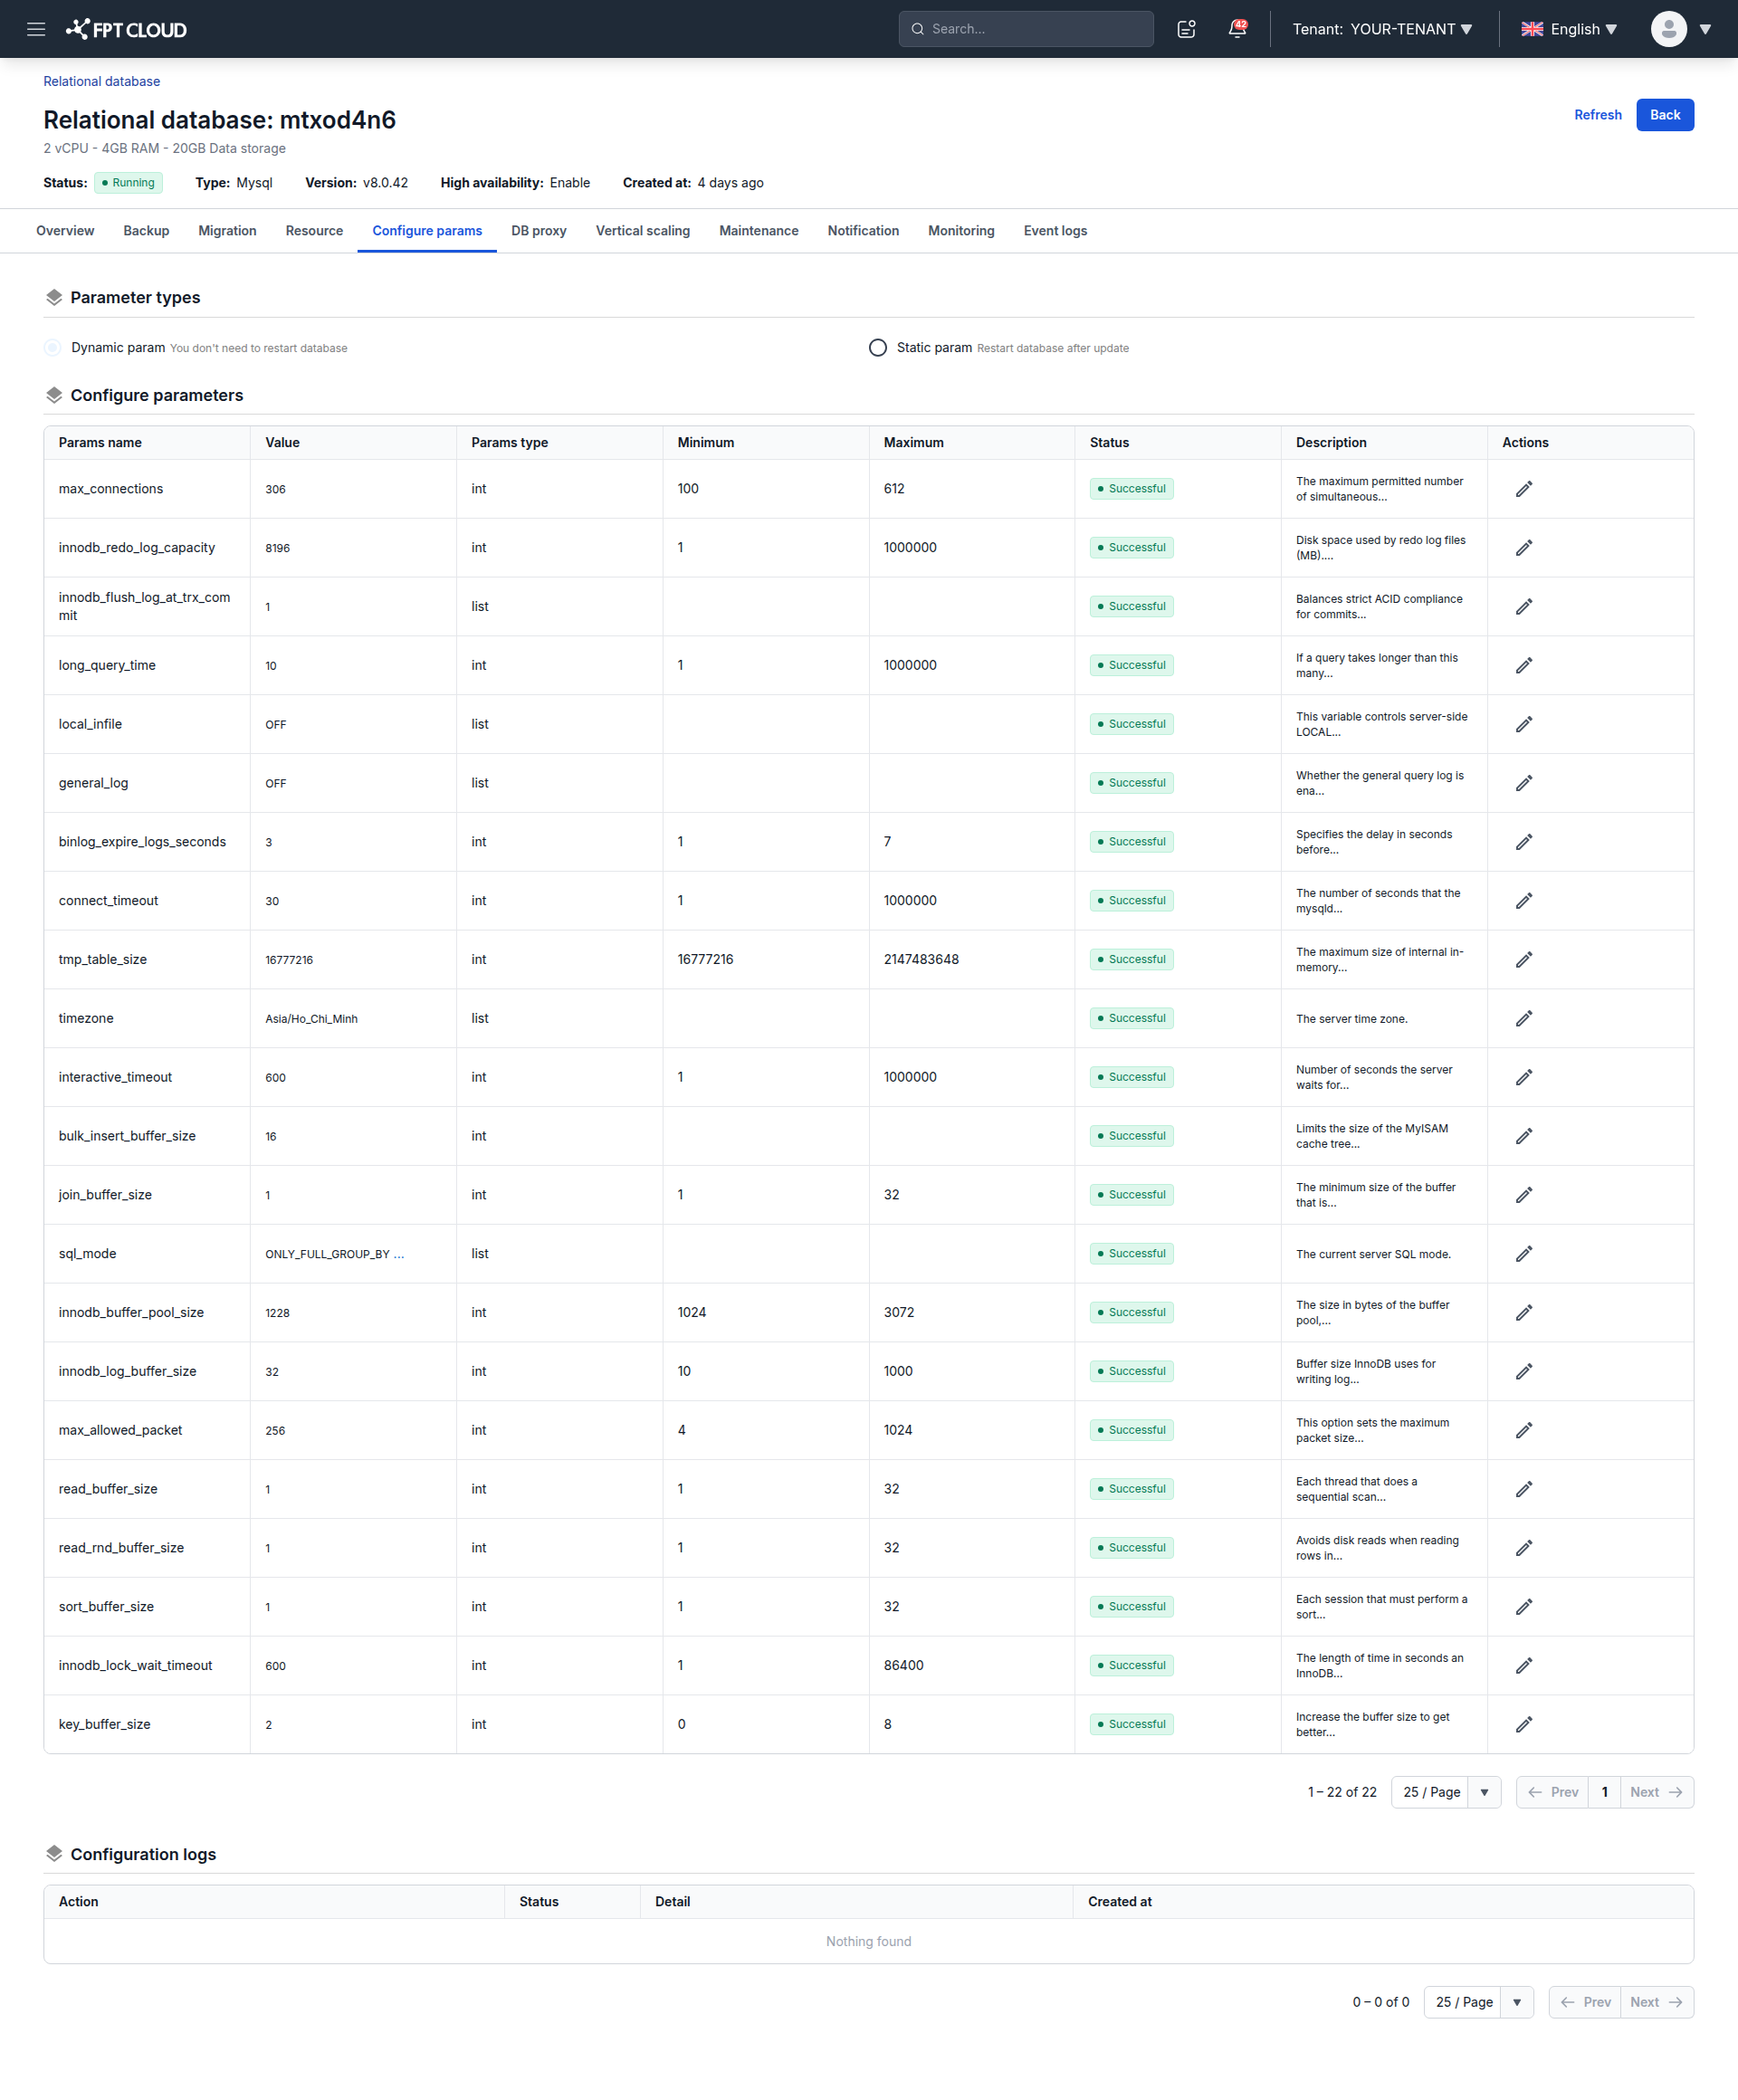This screenshot has width=1738, height=2100.
Task: Edit the read_rnd_buffer_size parameter
Action: pos(1523,1548)
